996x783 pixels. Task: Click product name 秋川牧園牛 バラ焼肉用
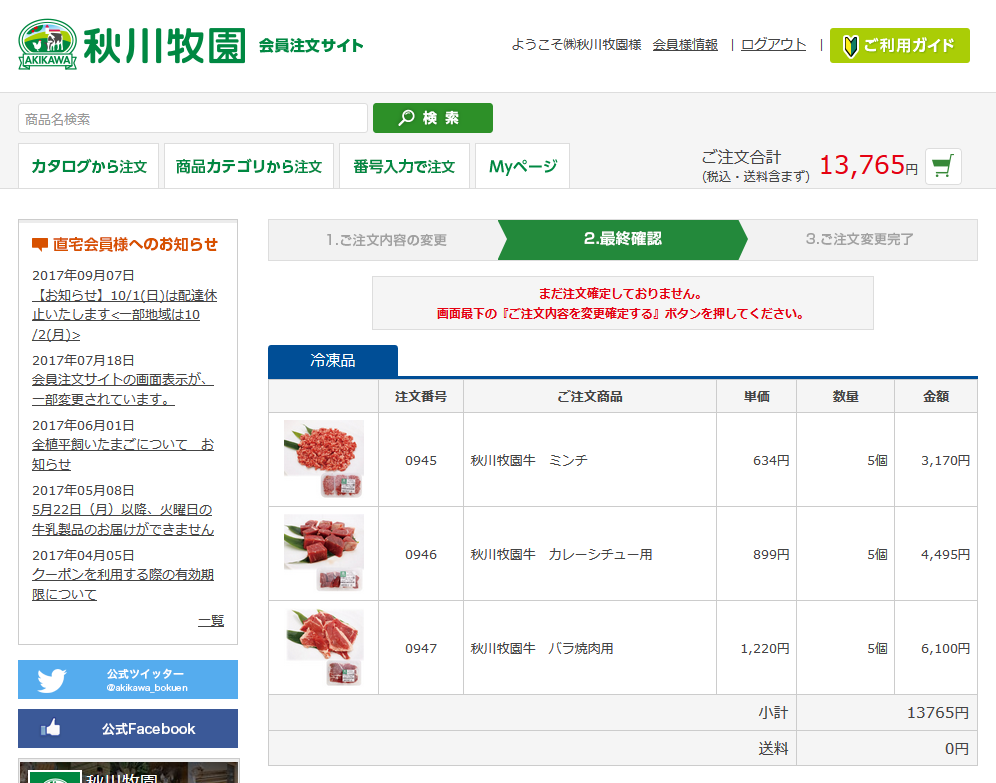pos(542,648)
